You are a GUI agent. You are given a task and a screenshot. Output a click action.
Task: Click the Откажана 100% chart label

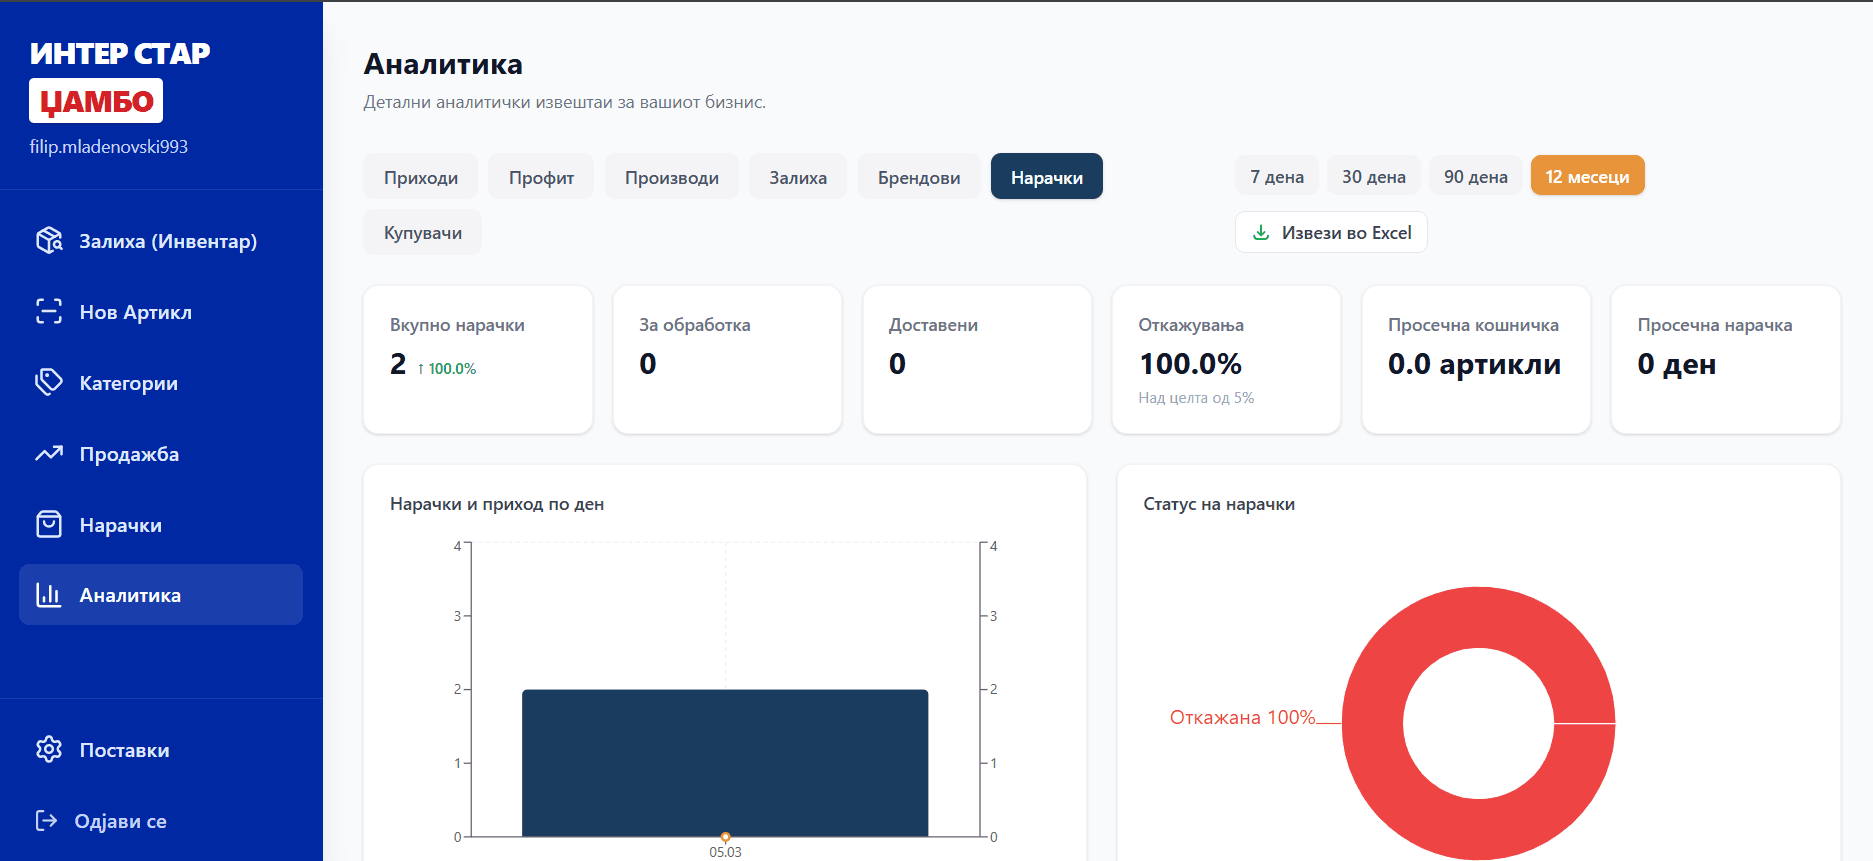[1242, 717]
